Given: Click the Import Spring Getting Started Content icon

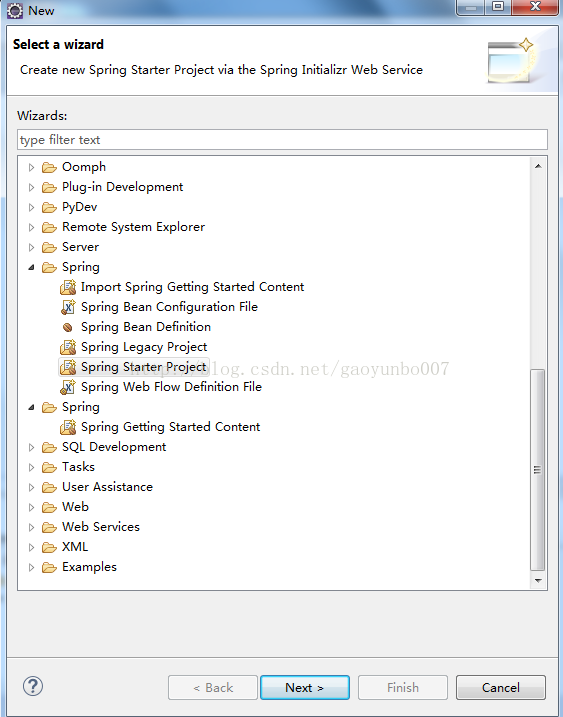Looking at the screenshot, I should tap(68, 287).
